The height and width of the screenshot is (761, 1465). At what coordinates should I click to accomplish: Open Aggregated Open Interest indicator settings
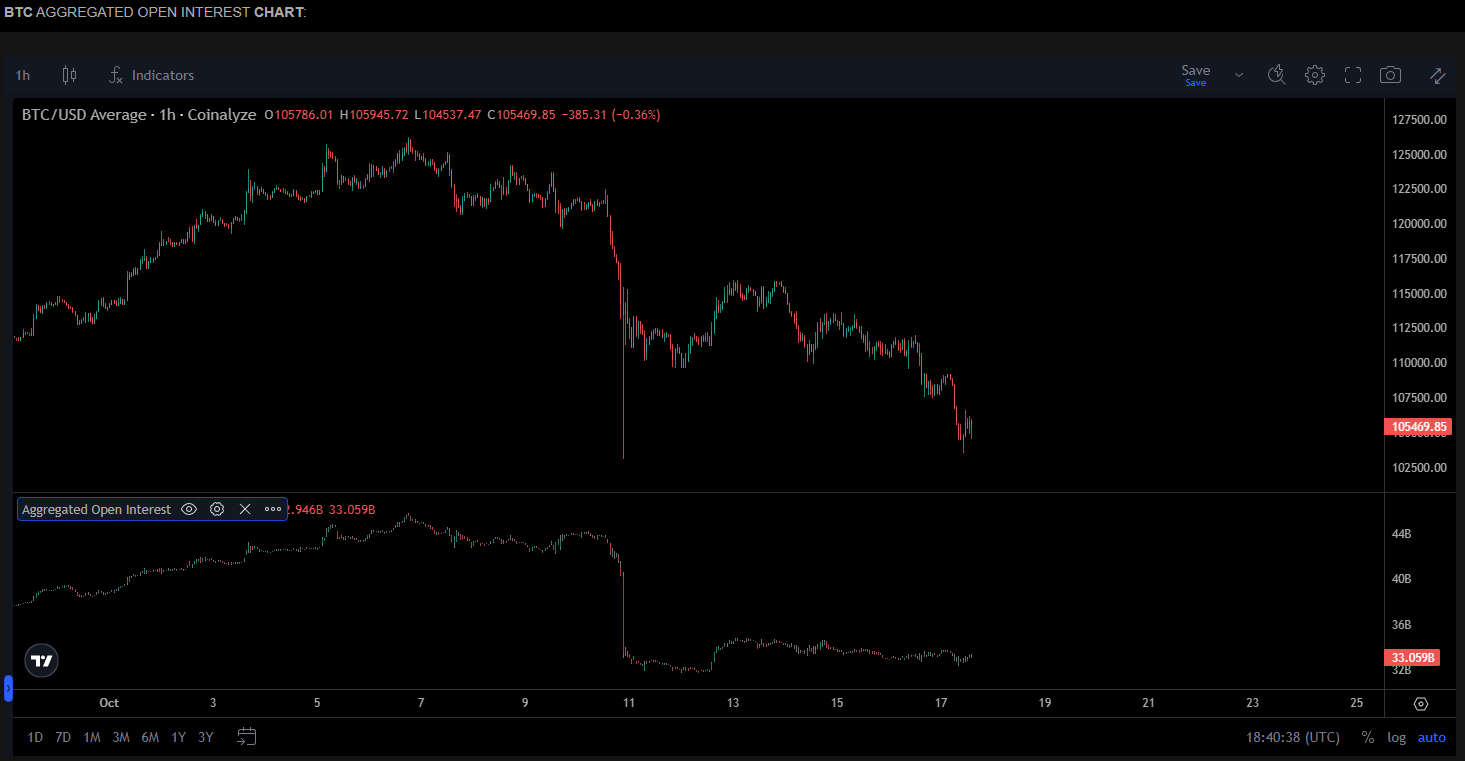217,509
